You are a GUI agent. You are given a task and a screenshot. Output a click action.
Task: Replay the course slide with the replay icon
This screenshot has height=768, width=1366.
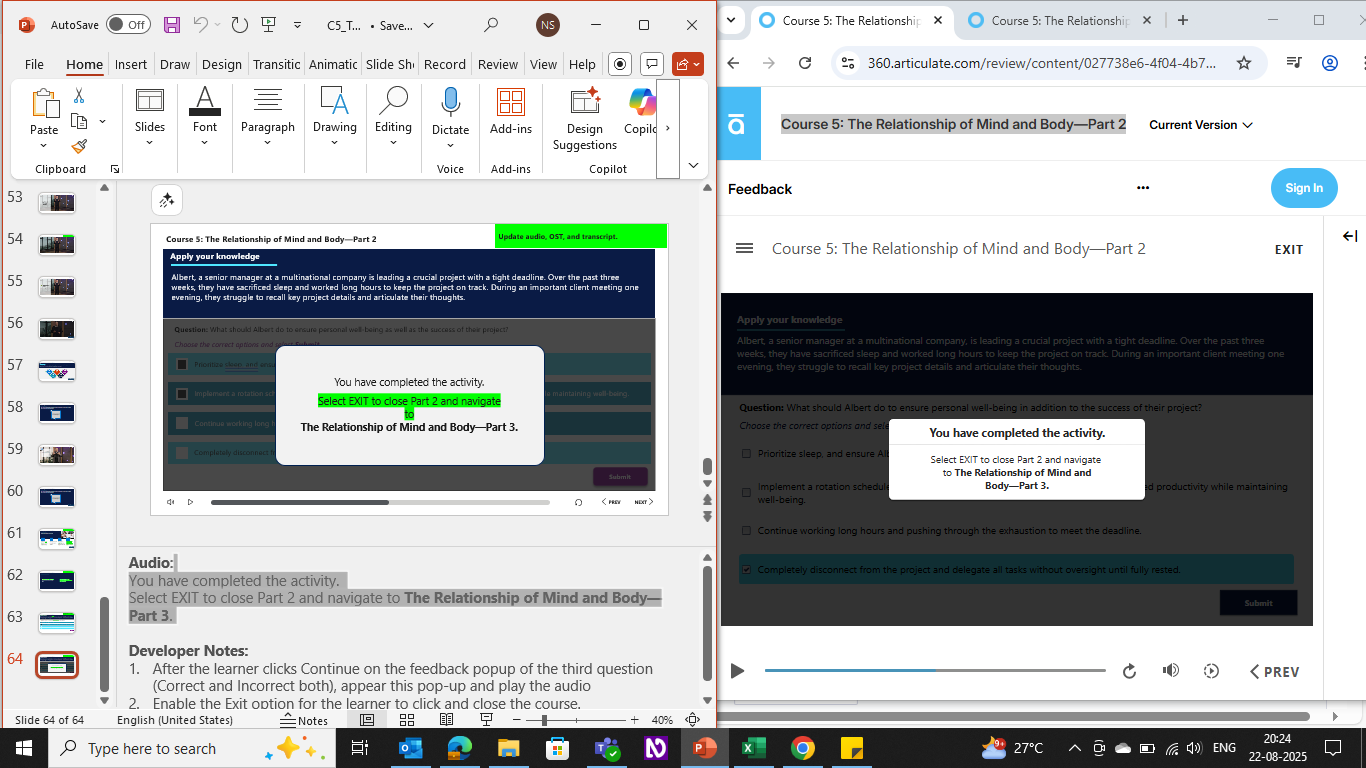pyautogui.click(x=1130, y=671)
